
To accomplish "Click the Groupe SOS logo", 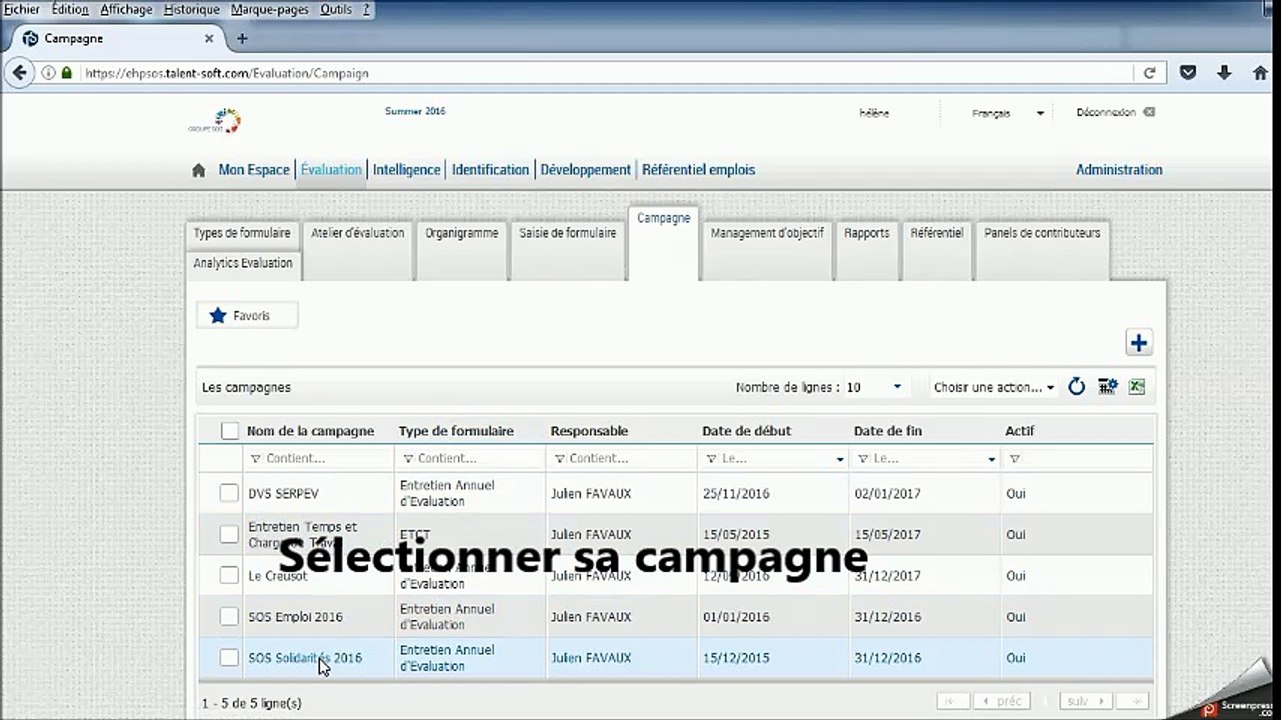I will (216, 122).
